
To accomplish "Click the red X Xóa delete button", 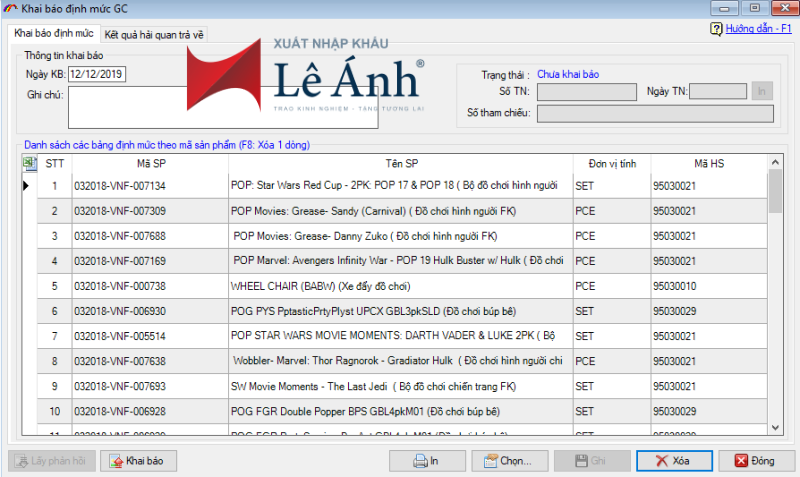I will point(674,461).
